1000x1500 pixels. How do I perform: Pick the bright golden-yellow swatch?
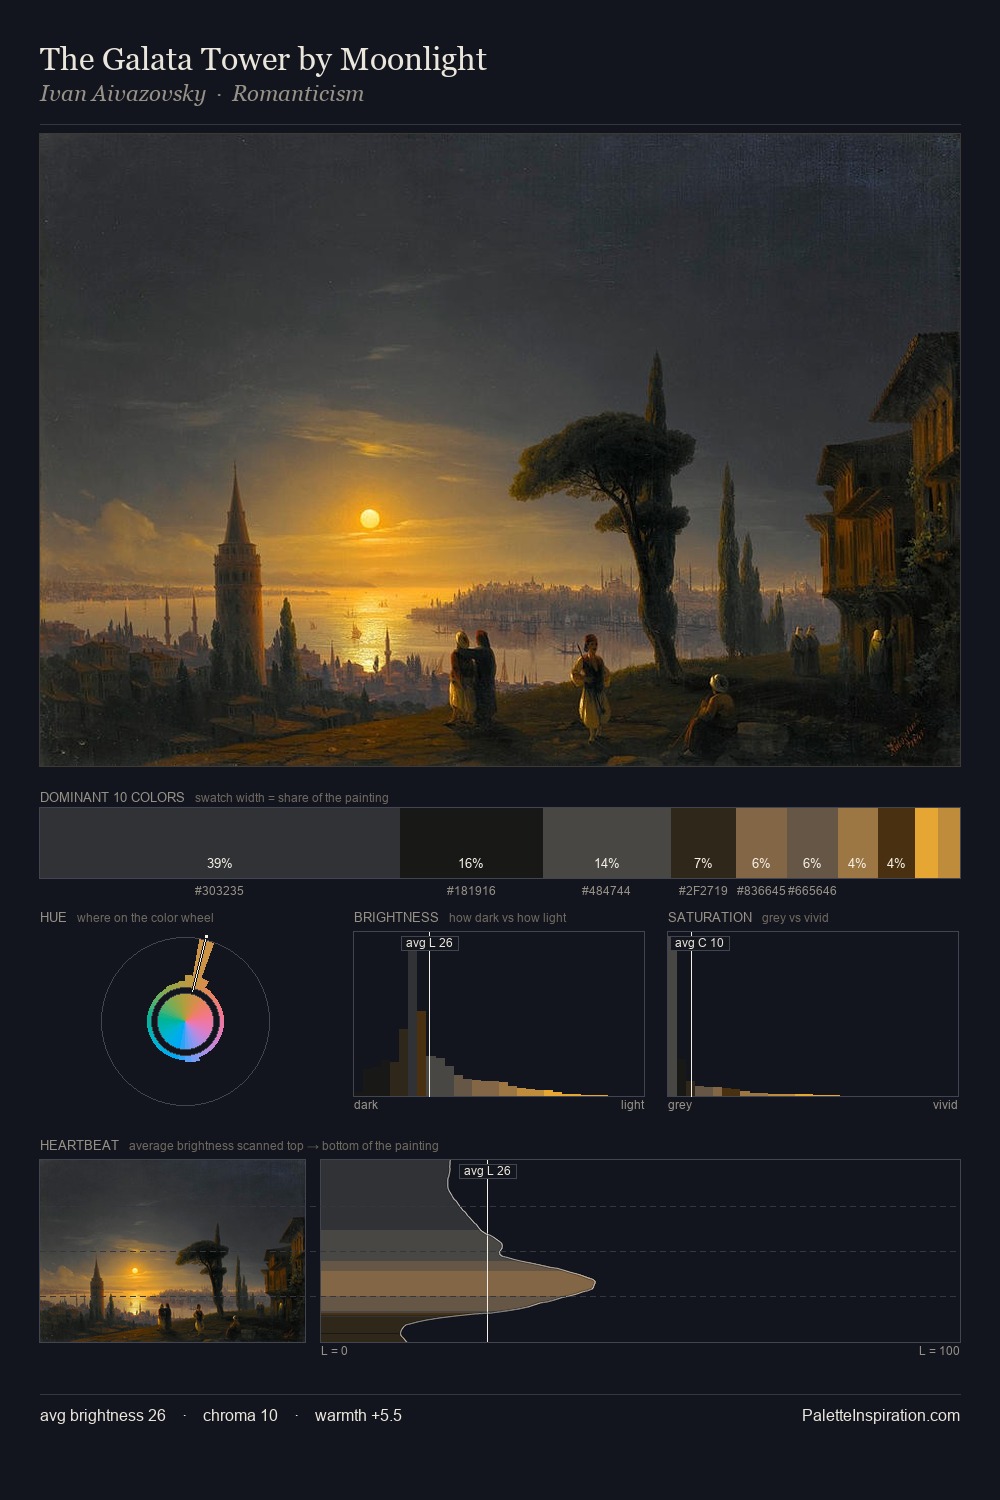(926, 843)
